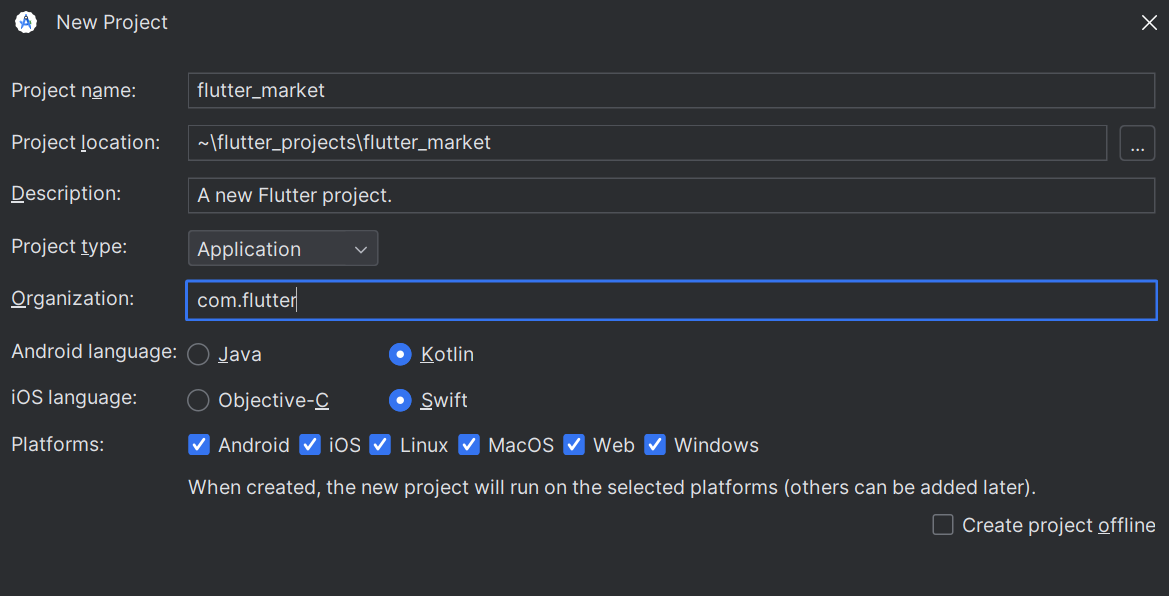Click the Project name input field
Viewport: 1169px width, 596px height.
672,91
